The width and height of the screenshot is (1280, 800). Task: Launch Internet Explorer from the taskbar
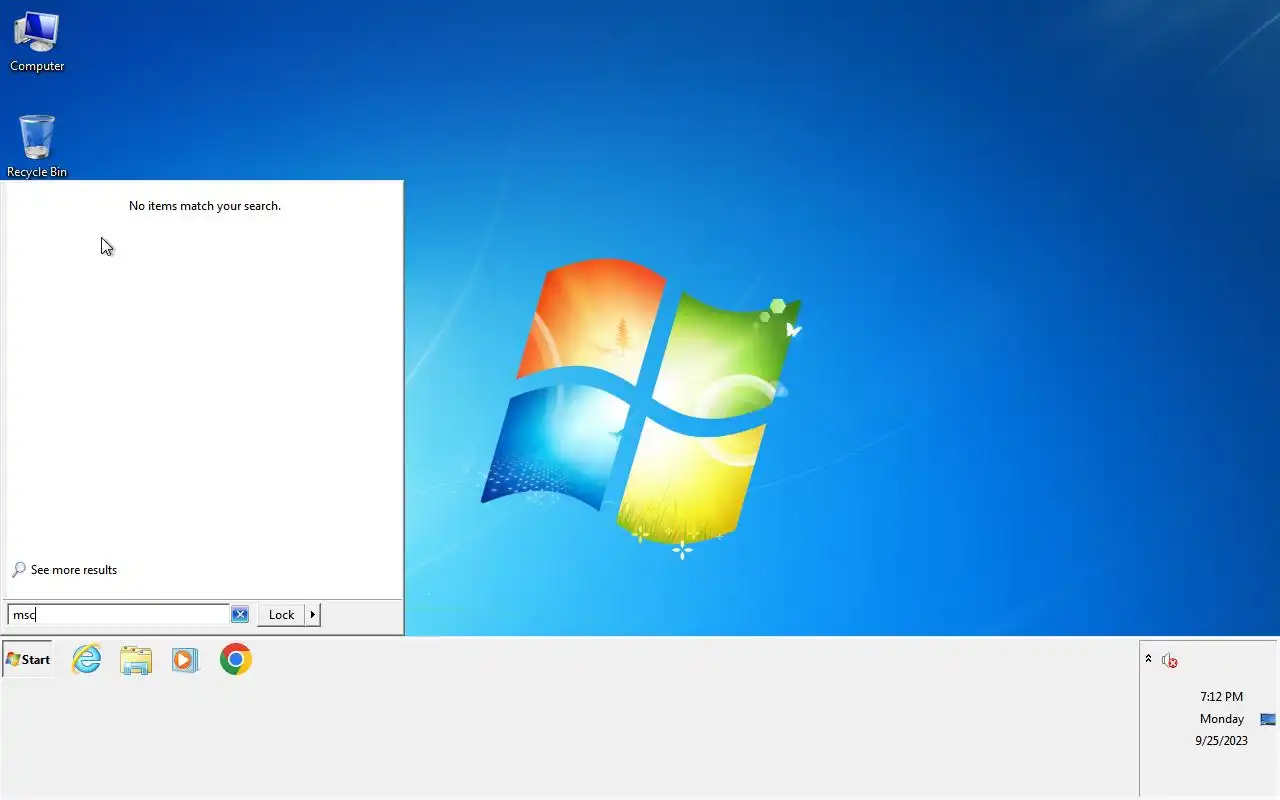tap(87, 659)
